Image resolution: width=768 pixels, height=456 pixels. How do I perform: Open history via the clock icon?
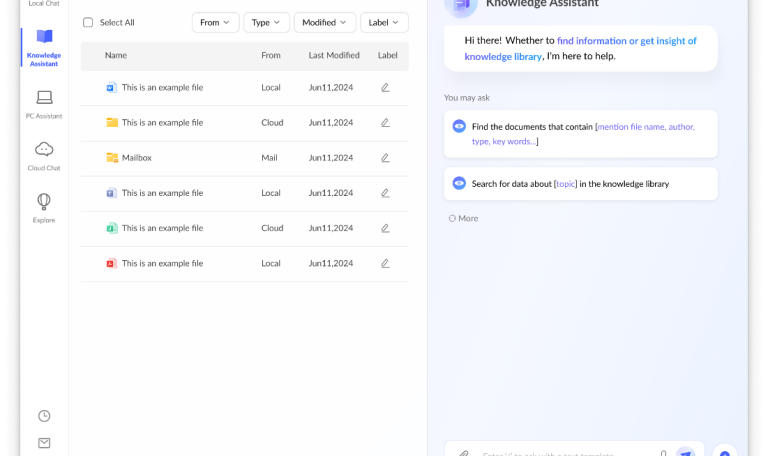click(44, 416)
